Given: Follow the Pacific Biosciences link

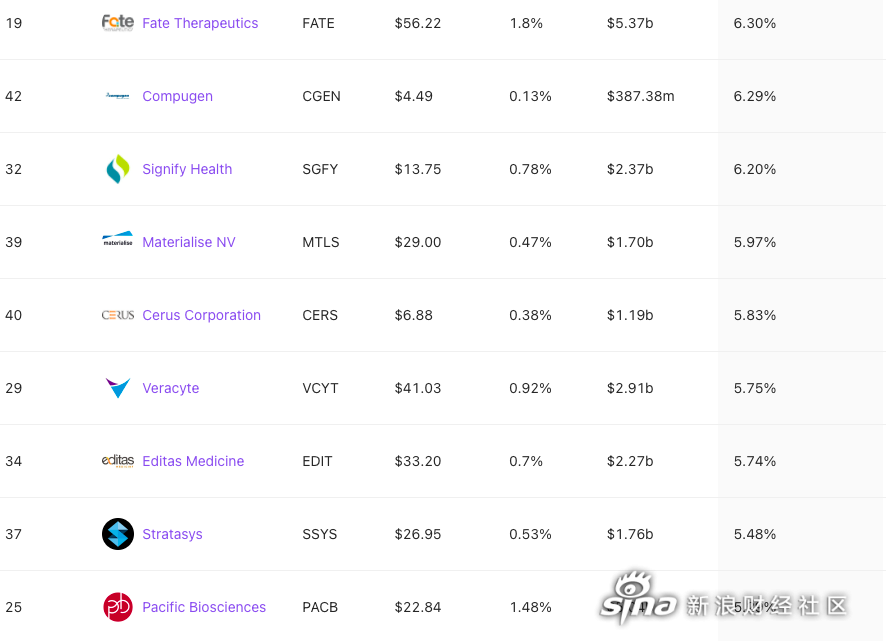Looking at the screenshot, I should (204, 607).
